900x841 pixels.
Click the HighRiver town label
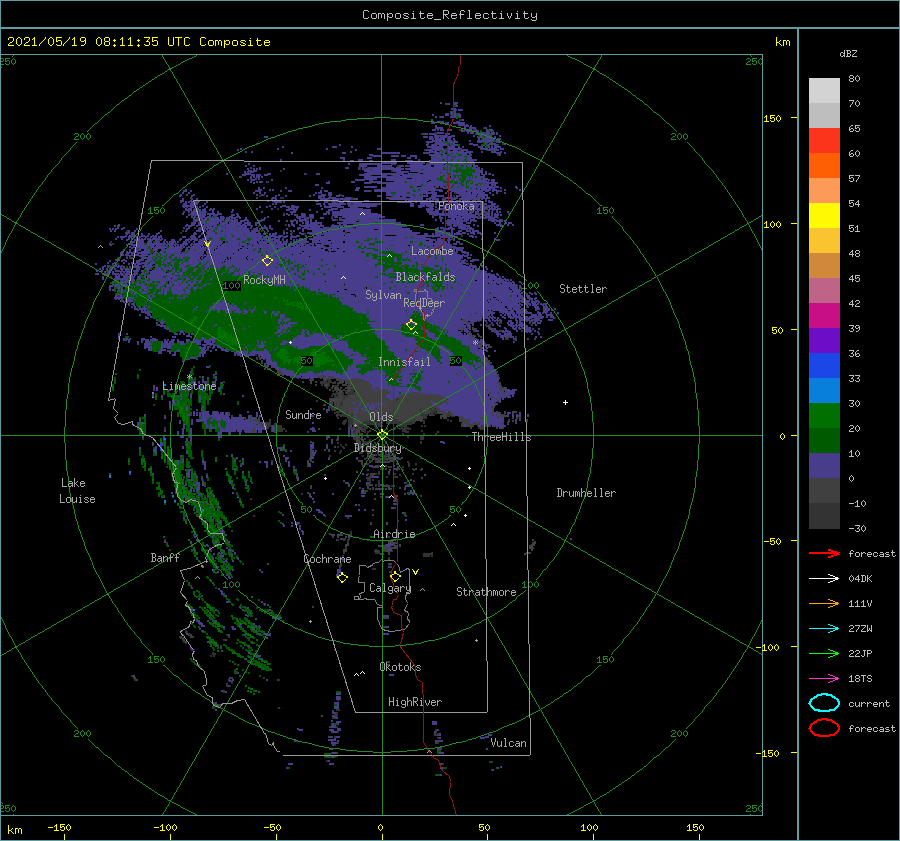coord(415,702)
